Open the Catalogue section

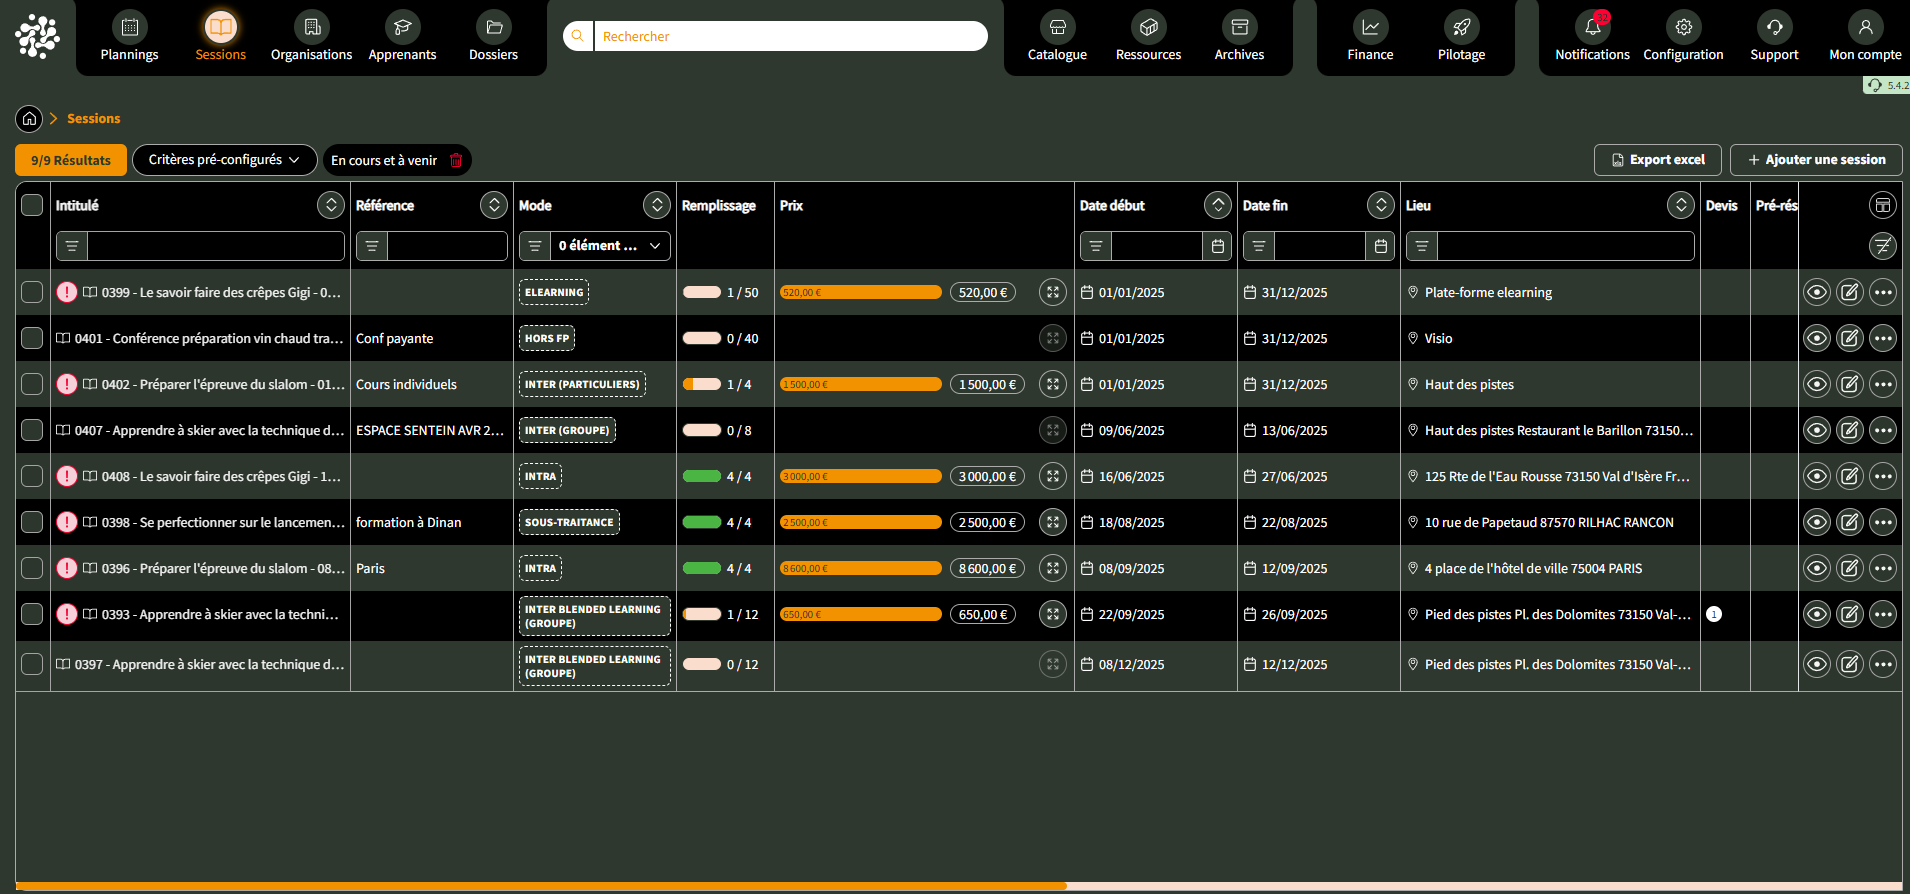[x=1057, y=37]
